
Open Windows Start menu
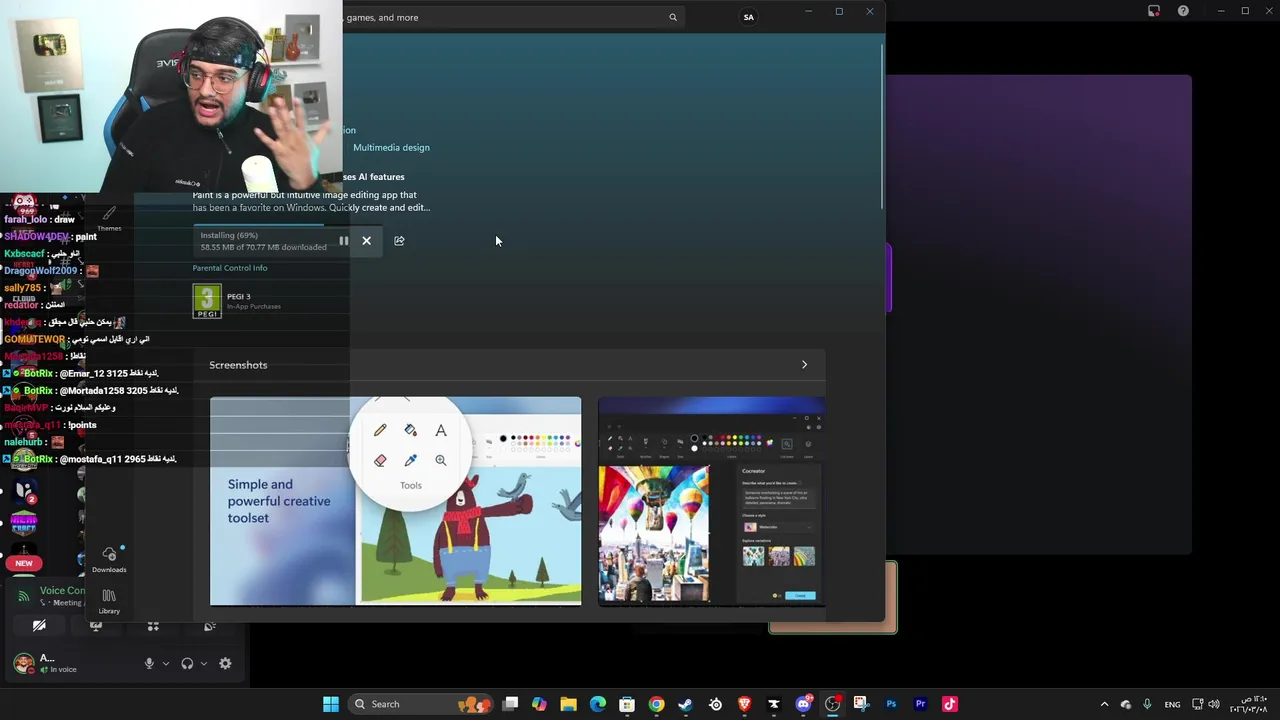(331, 704)
